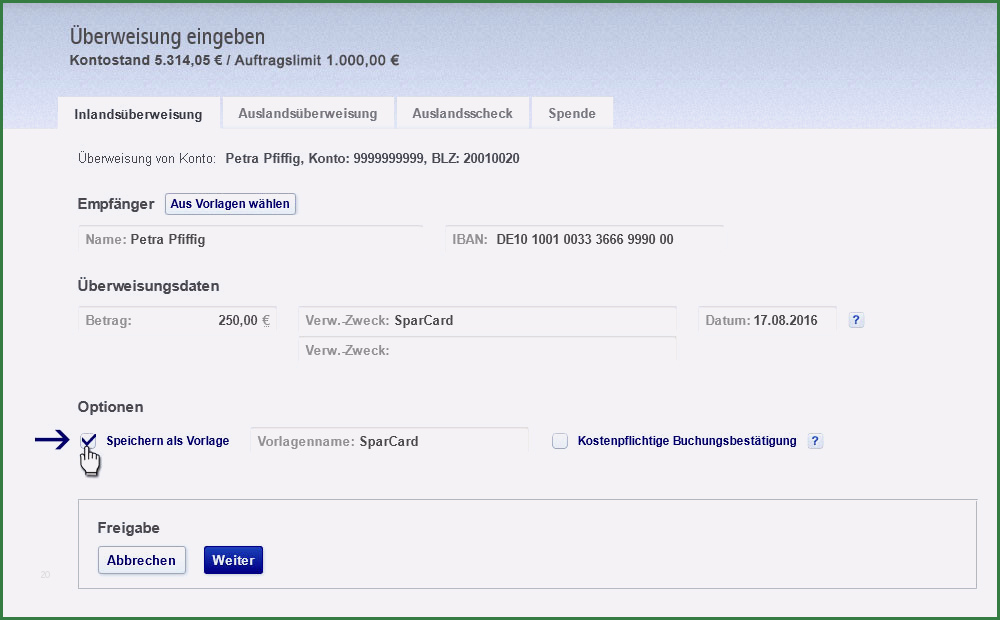Toggle the Speichern als Vorlage checkbox
Screen dimensions: 1000x620
pos(89,441)
